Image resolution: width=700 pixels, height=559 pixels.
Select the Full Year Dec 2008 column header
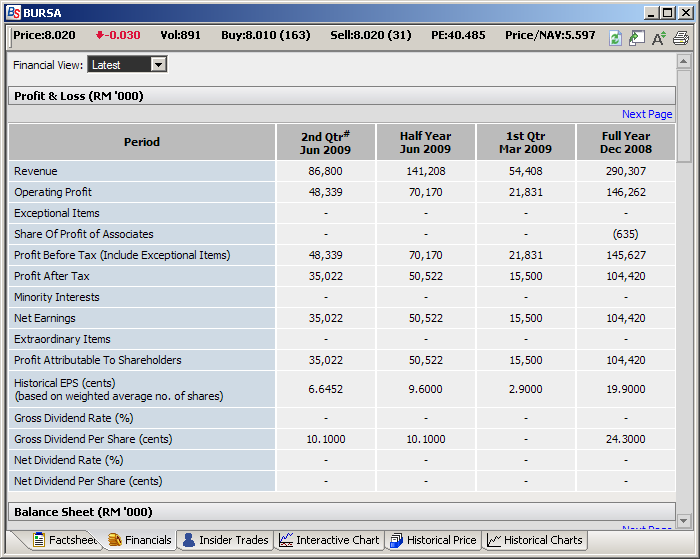(626, 142)
